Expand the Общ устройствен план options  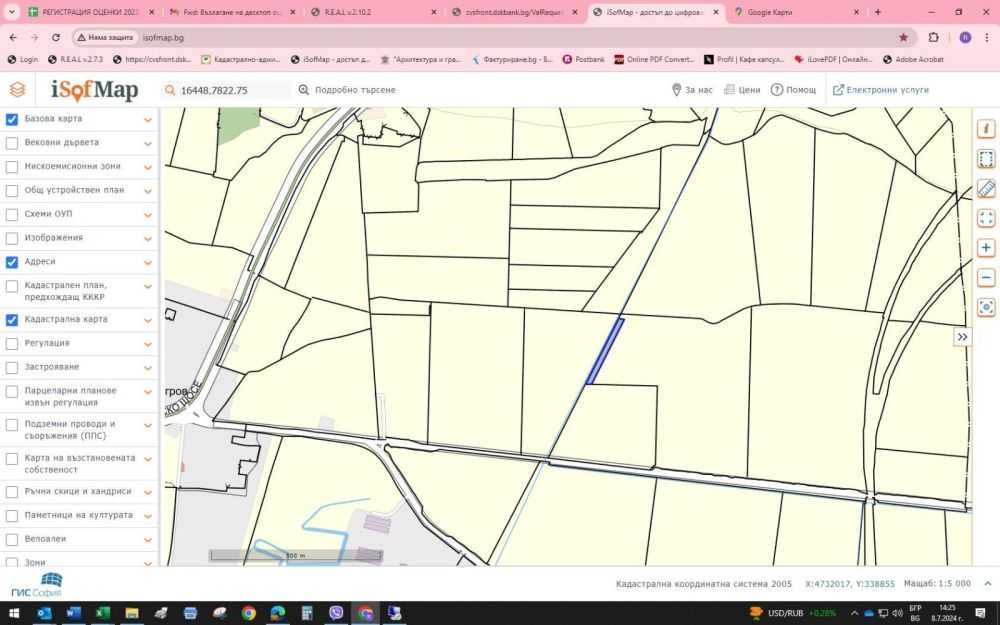(148, 191)
